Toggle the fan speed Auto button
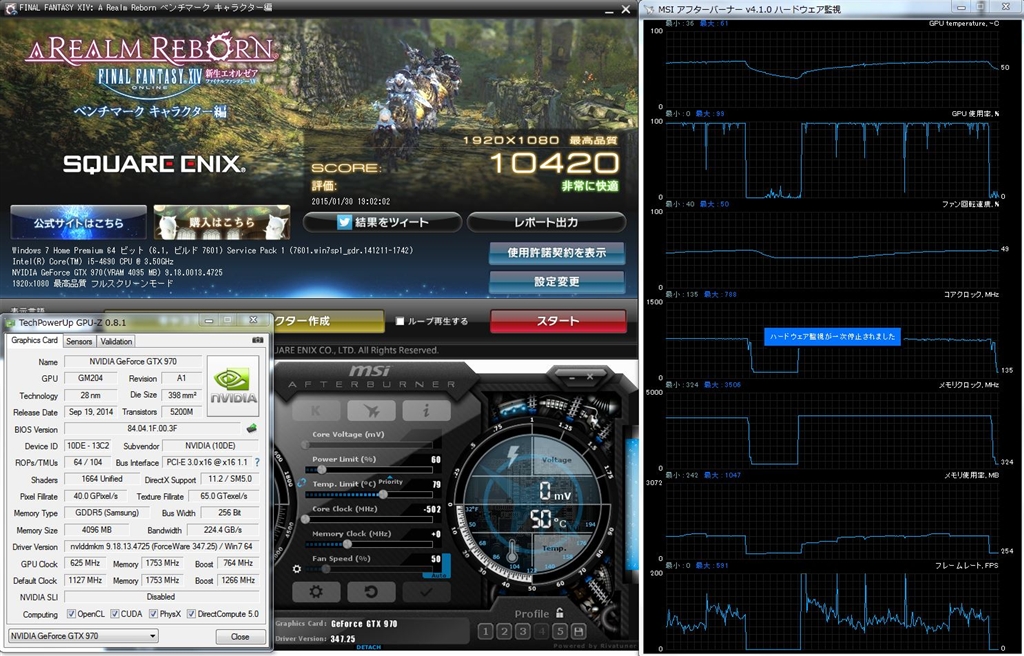The width and height of the screenshot is (1024, 656). [437, 576]
